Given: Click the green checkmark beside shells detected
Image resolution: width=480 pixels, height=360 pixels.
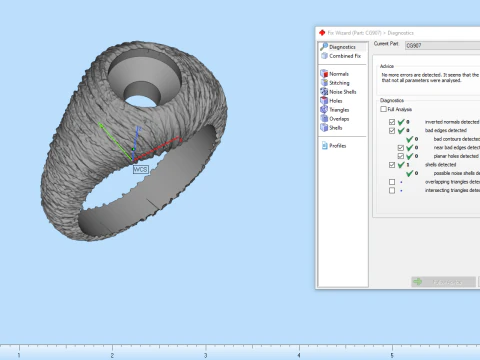Looking at the screenshot, I should [401, 165].
